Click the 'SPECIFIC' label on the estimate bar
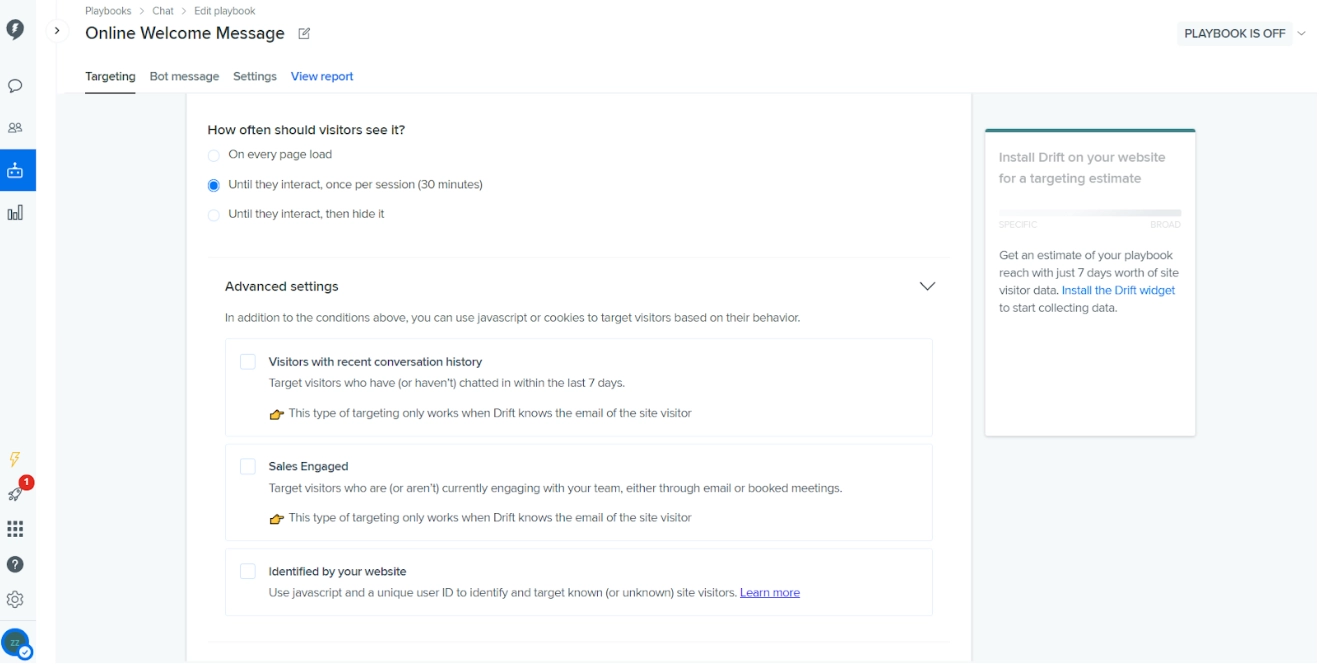 [x=1018, y=225]
